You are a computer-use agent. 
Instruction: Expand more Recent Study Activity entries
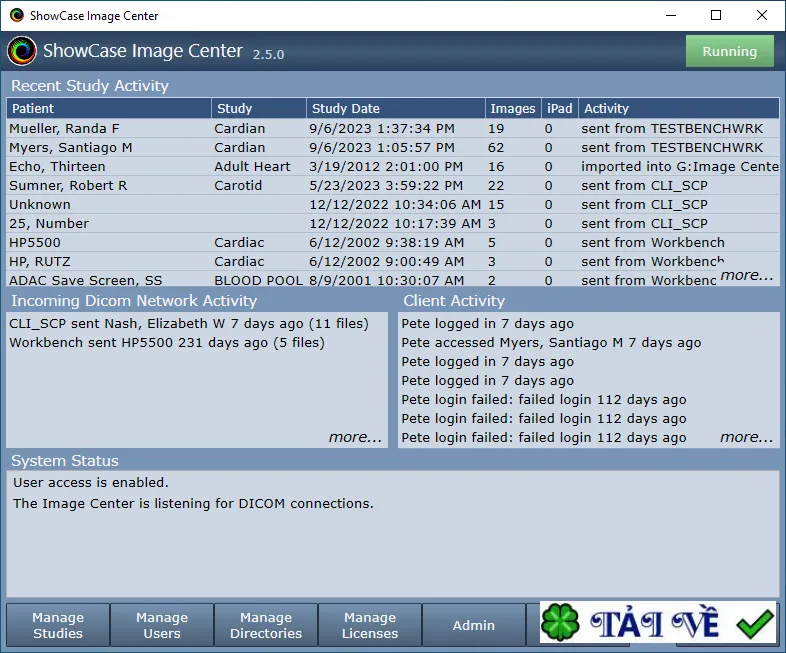pyautogui.click(x=746, y=275)
